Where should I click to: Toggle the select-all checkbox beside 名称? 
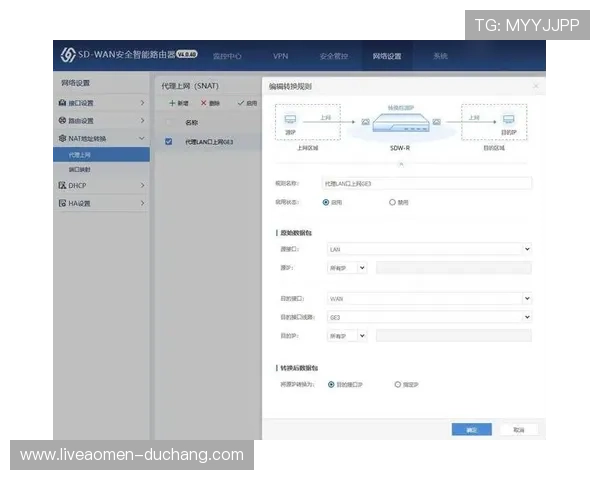click(x=168, y=122)
